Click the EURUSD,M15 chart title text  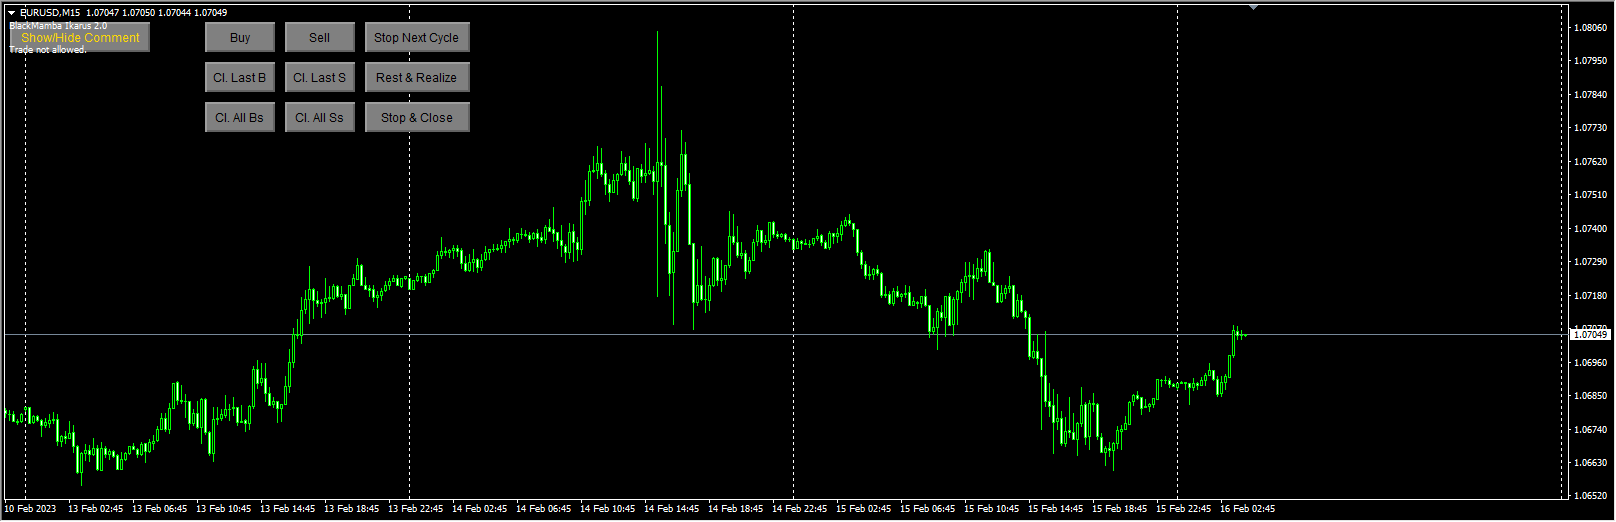point(50,13)
